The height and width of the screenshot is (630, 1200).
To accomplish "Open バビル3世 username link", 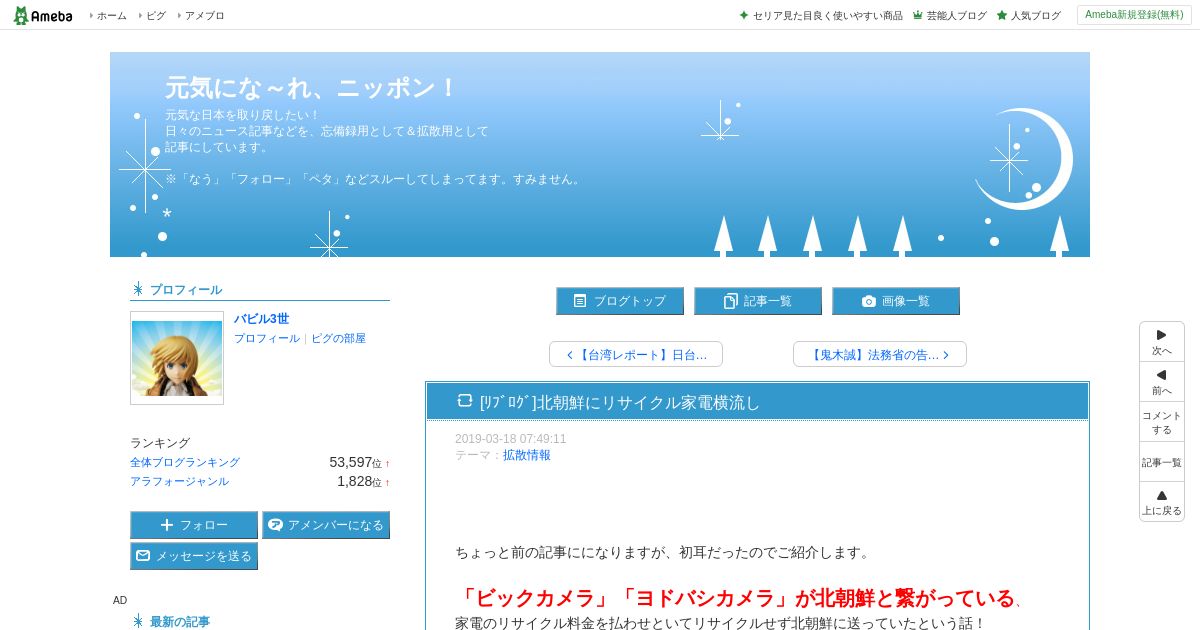I will coord(261,319).
